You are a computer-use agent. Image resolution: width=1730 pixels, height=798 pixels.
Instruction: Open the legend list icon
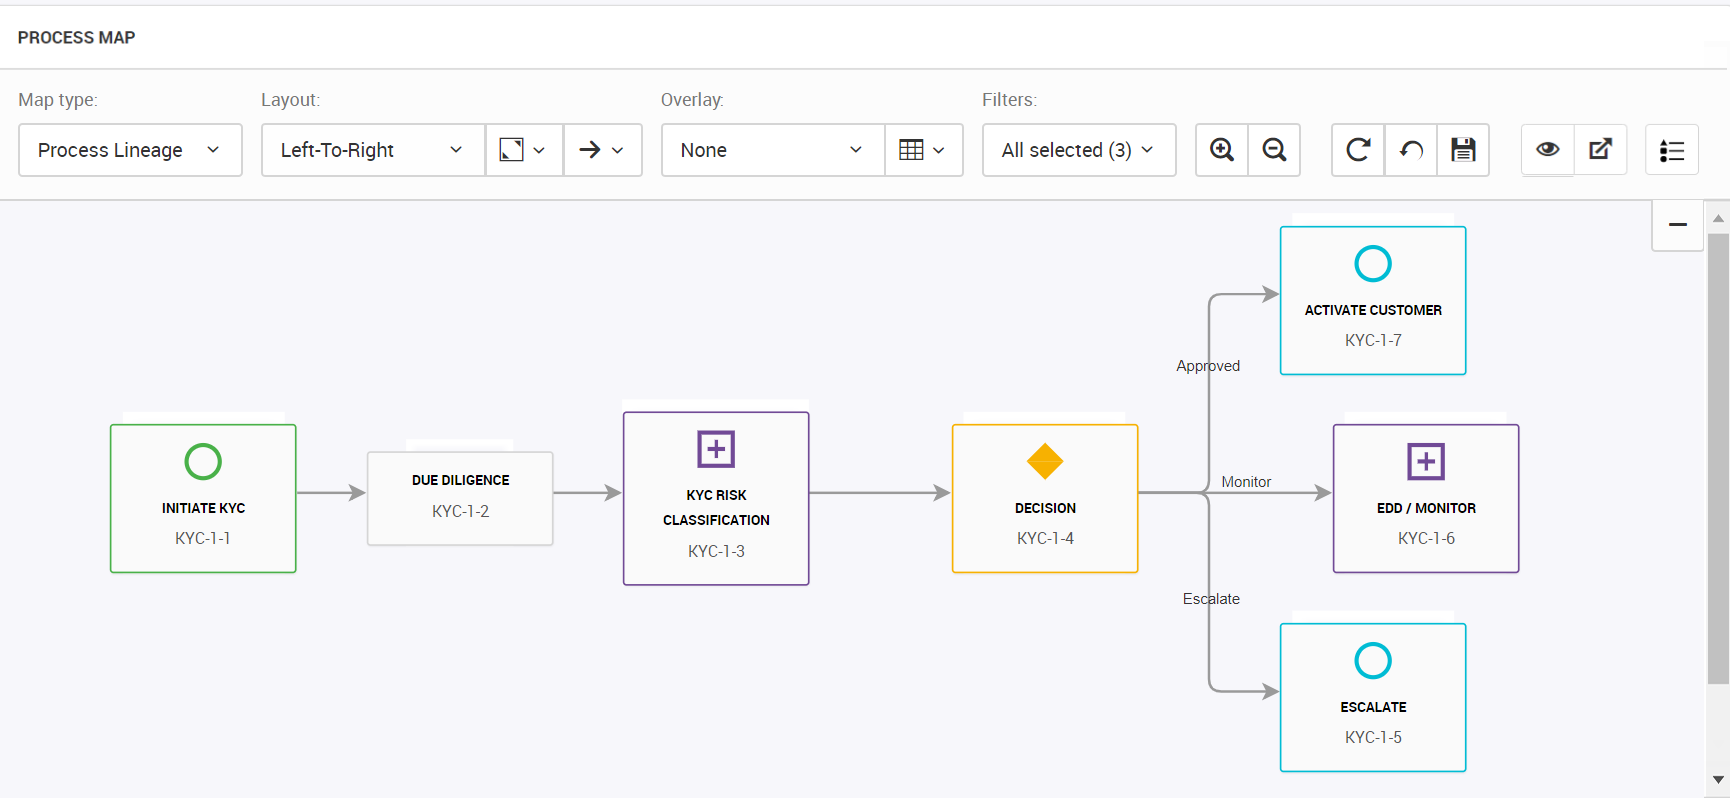click(x=1672, y=150)
